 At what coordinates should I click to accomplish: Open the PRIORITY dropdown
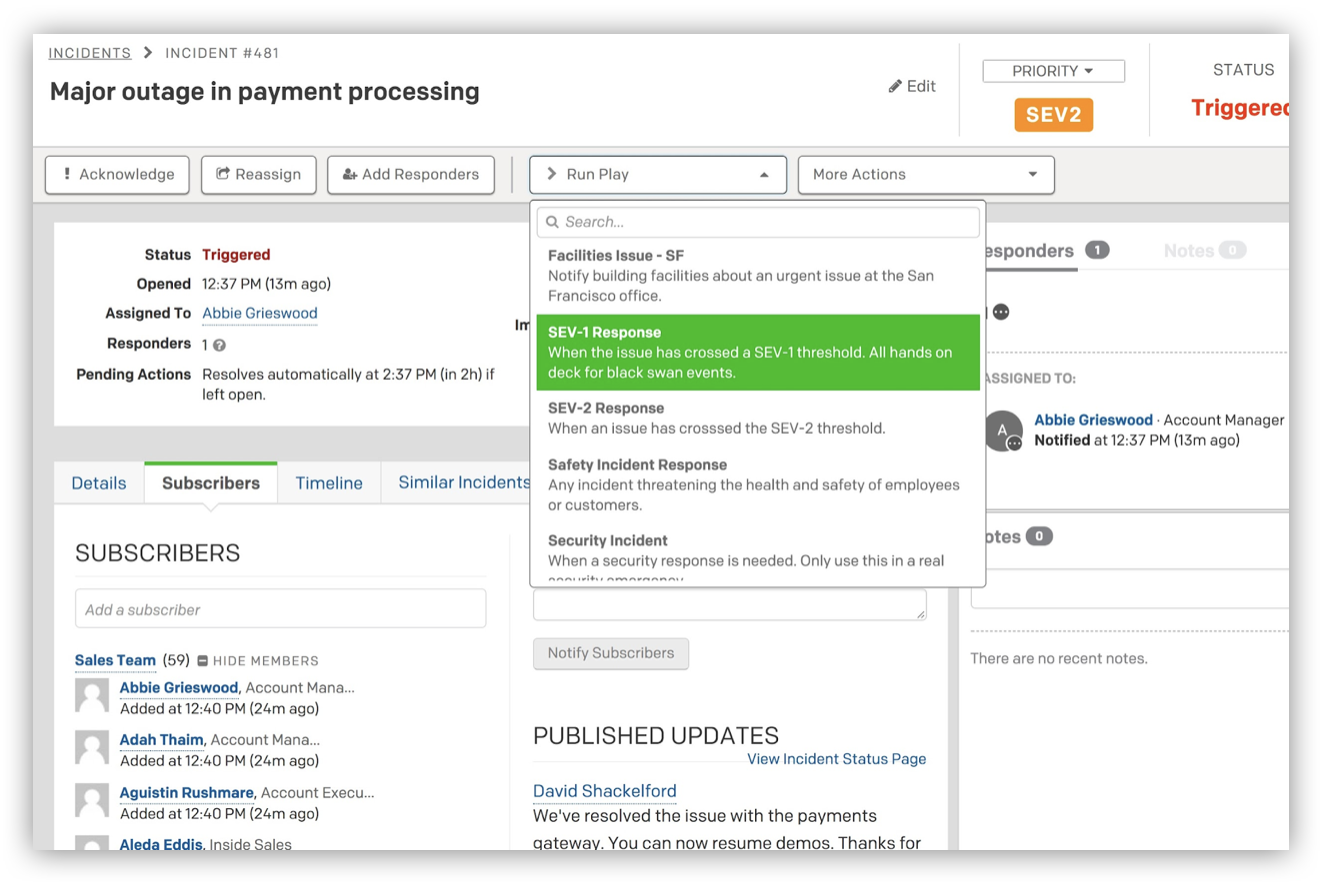(1053, 71)
